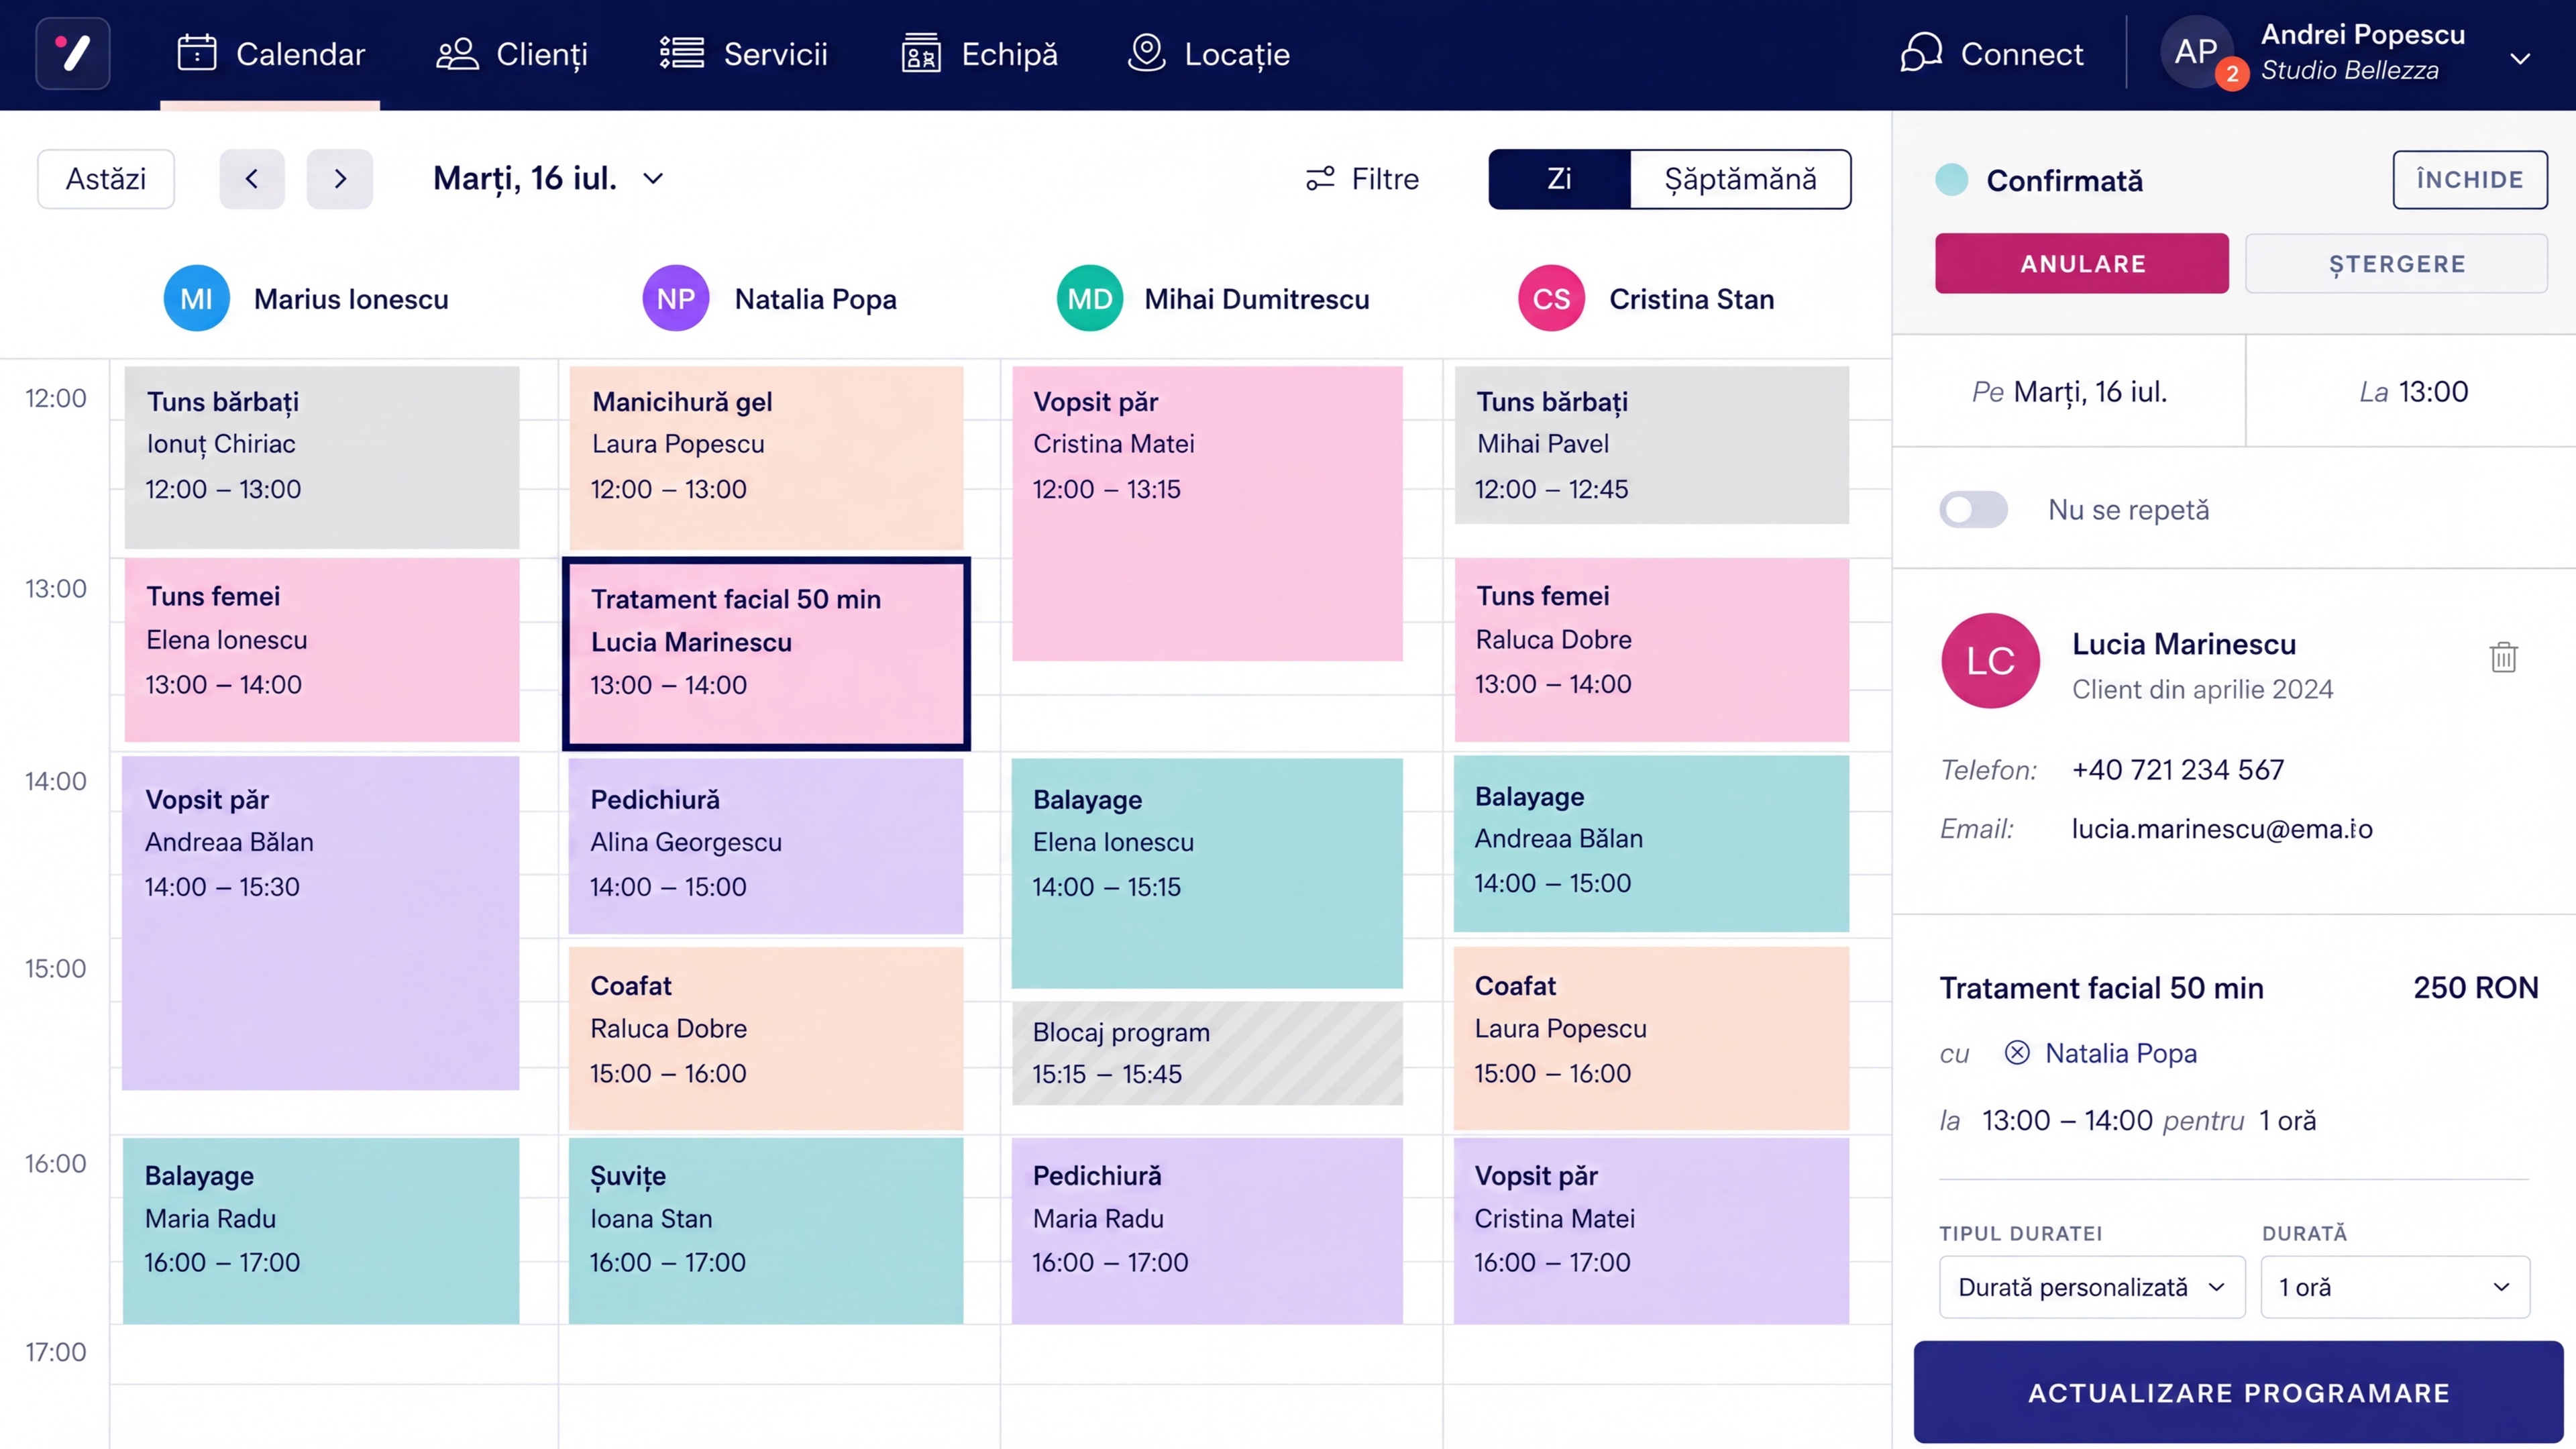
Task: Click the trash icon next to Lucia Marinescu
Action: click(2503, 657)
